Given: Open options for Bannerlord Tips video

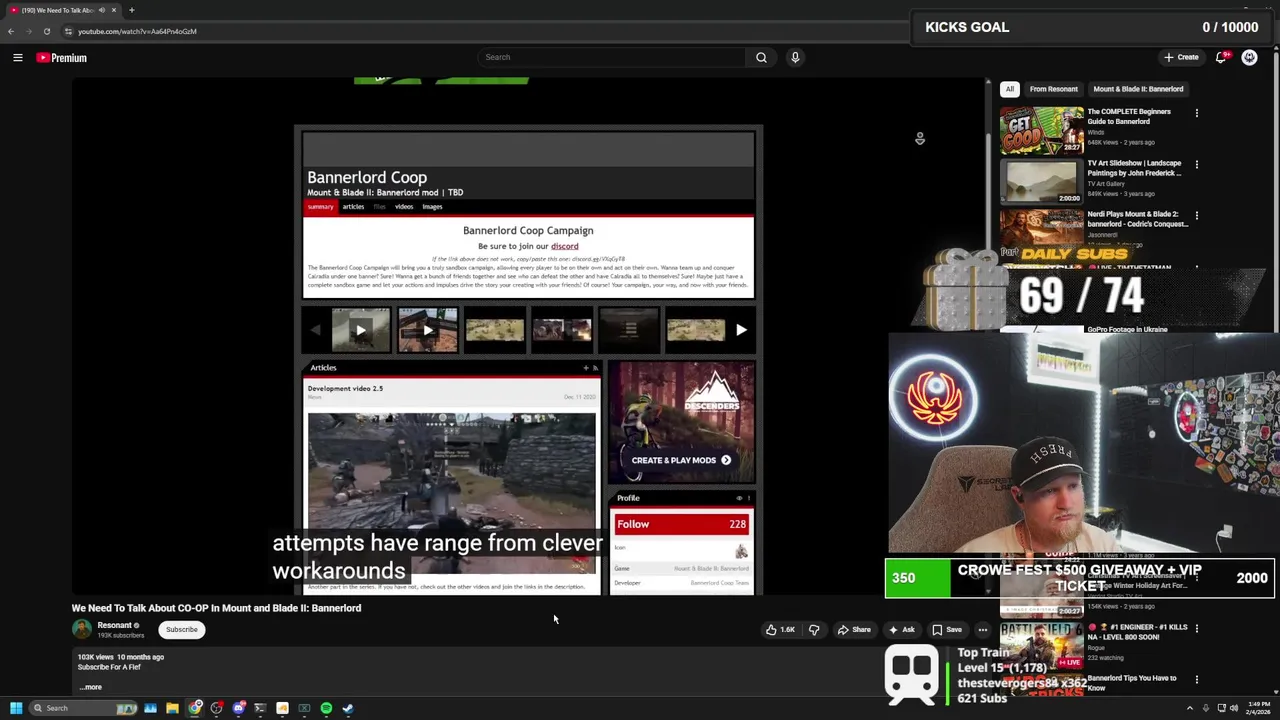Looking at the screenshot, I should coord(1196,679).
